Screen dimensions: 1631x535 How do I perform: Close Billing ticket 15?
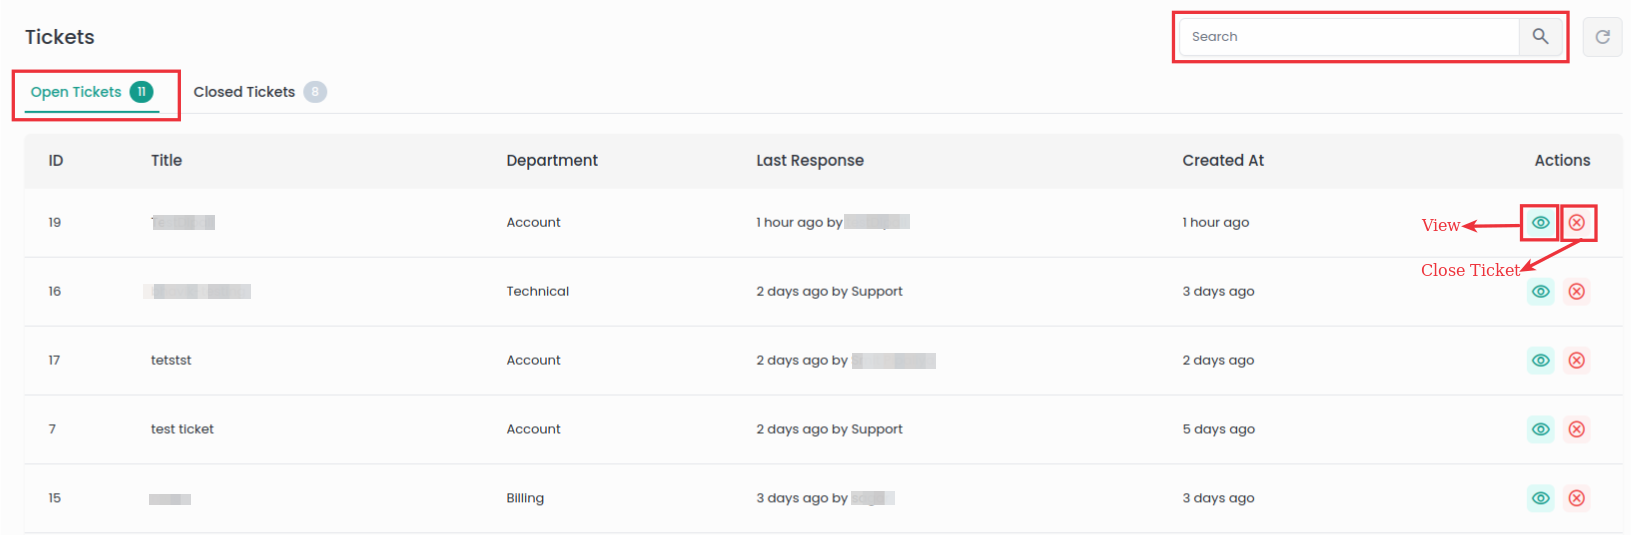click(1576, 499)
